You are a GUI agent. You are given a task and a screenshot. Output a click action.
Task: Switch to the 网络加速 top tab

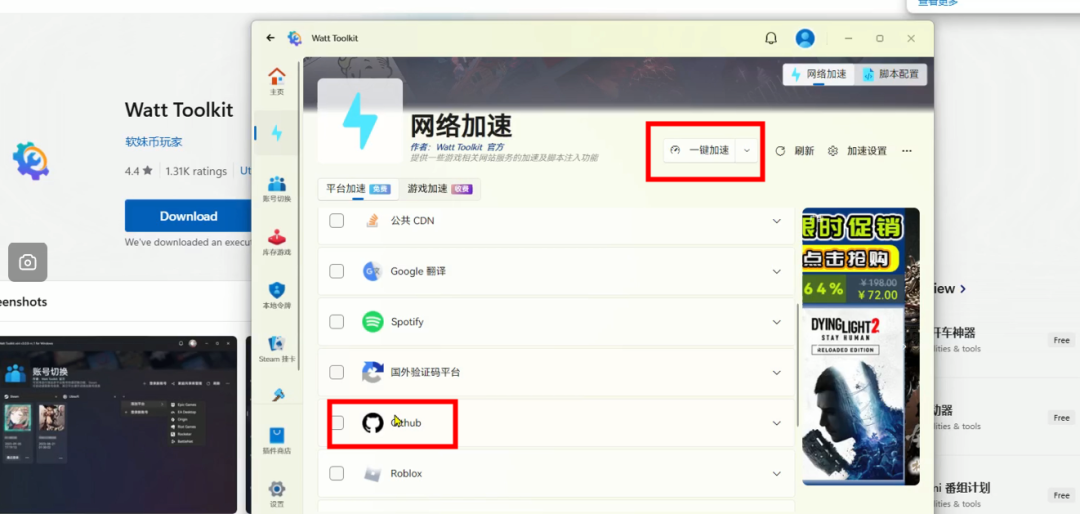819,74
